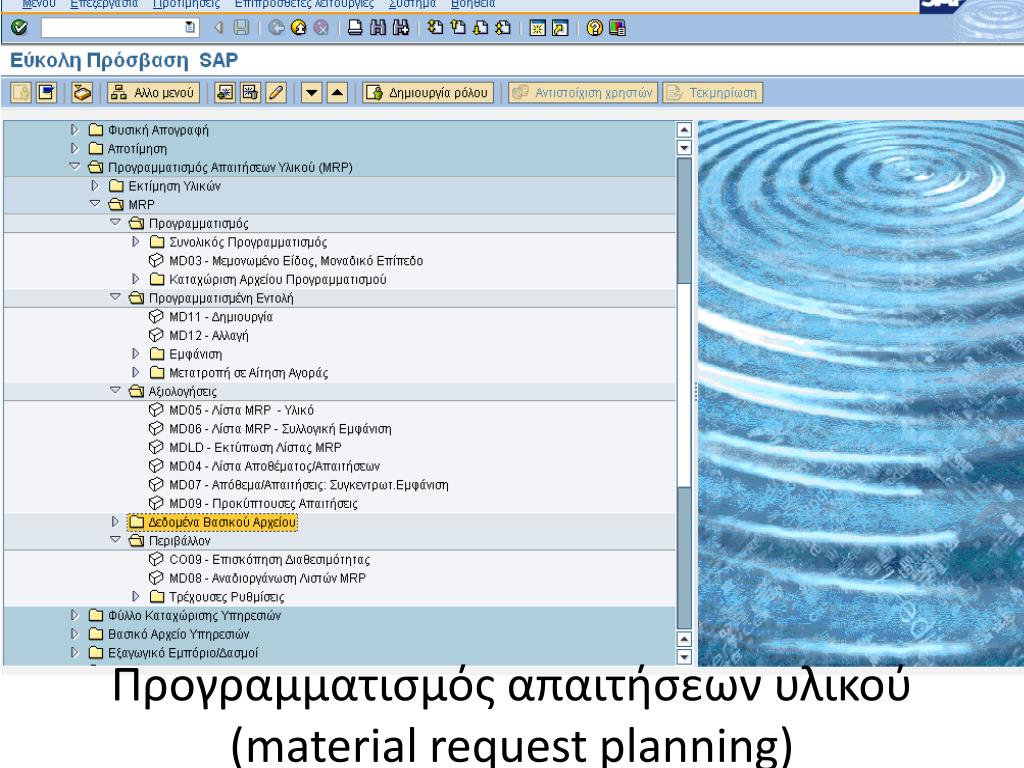Click the yellow Help question mark icon

pos(594,27)
